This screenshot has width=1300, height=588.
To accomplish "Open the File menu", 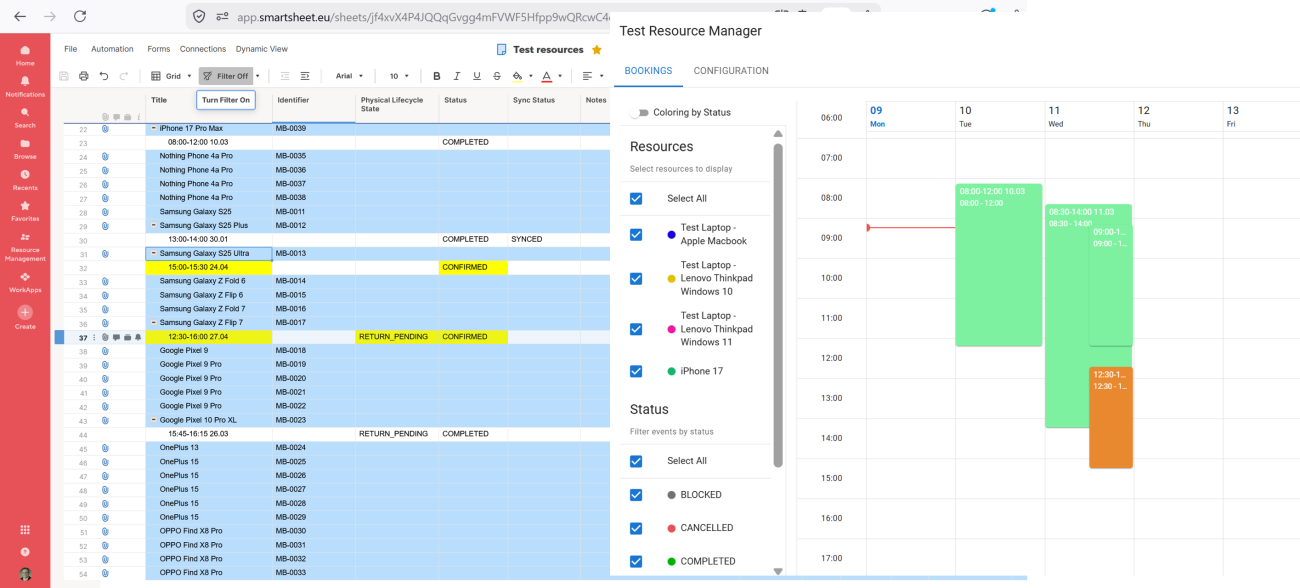I will [x=71, y=49].
